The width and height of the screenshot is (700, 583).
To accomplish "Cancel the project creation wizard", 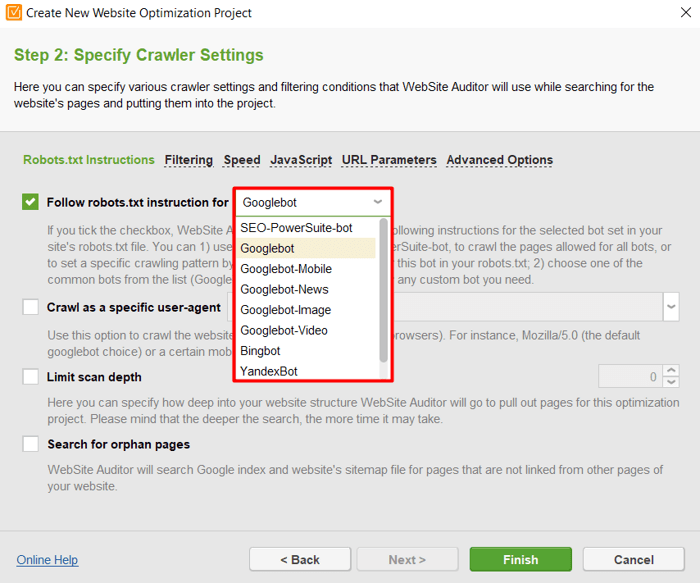I will click(x=633, y=559).
